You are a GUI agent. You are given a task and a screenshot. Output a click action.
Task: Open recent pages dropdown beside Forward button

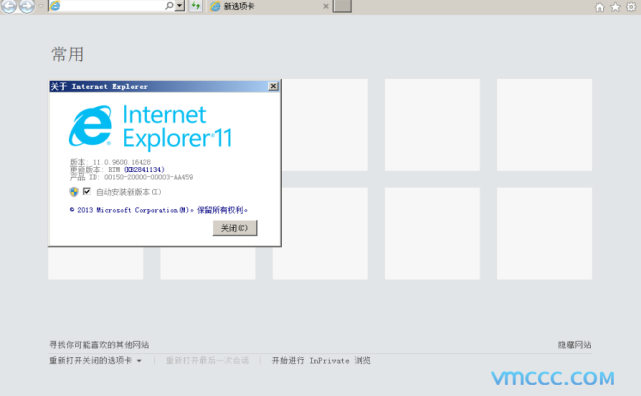point(40,6)
